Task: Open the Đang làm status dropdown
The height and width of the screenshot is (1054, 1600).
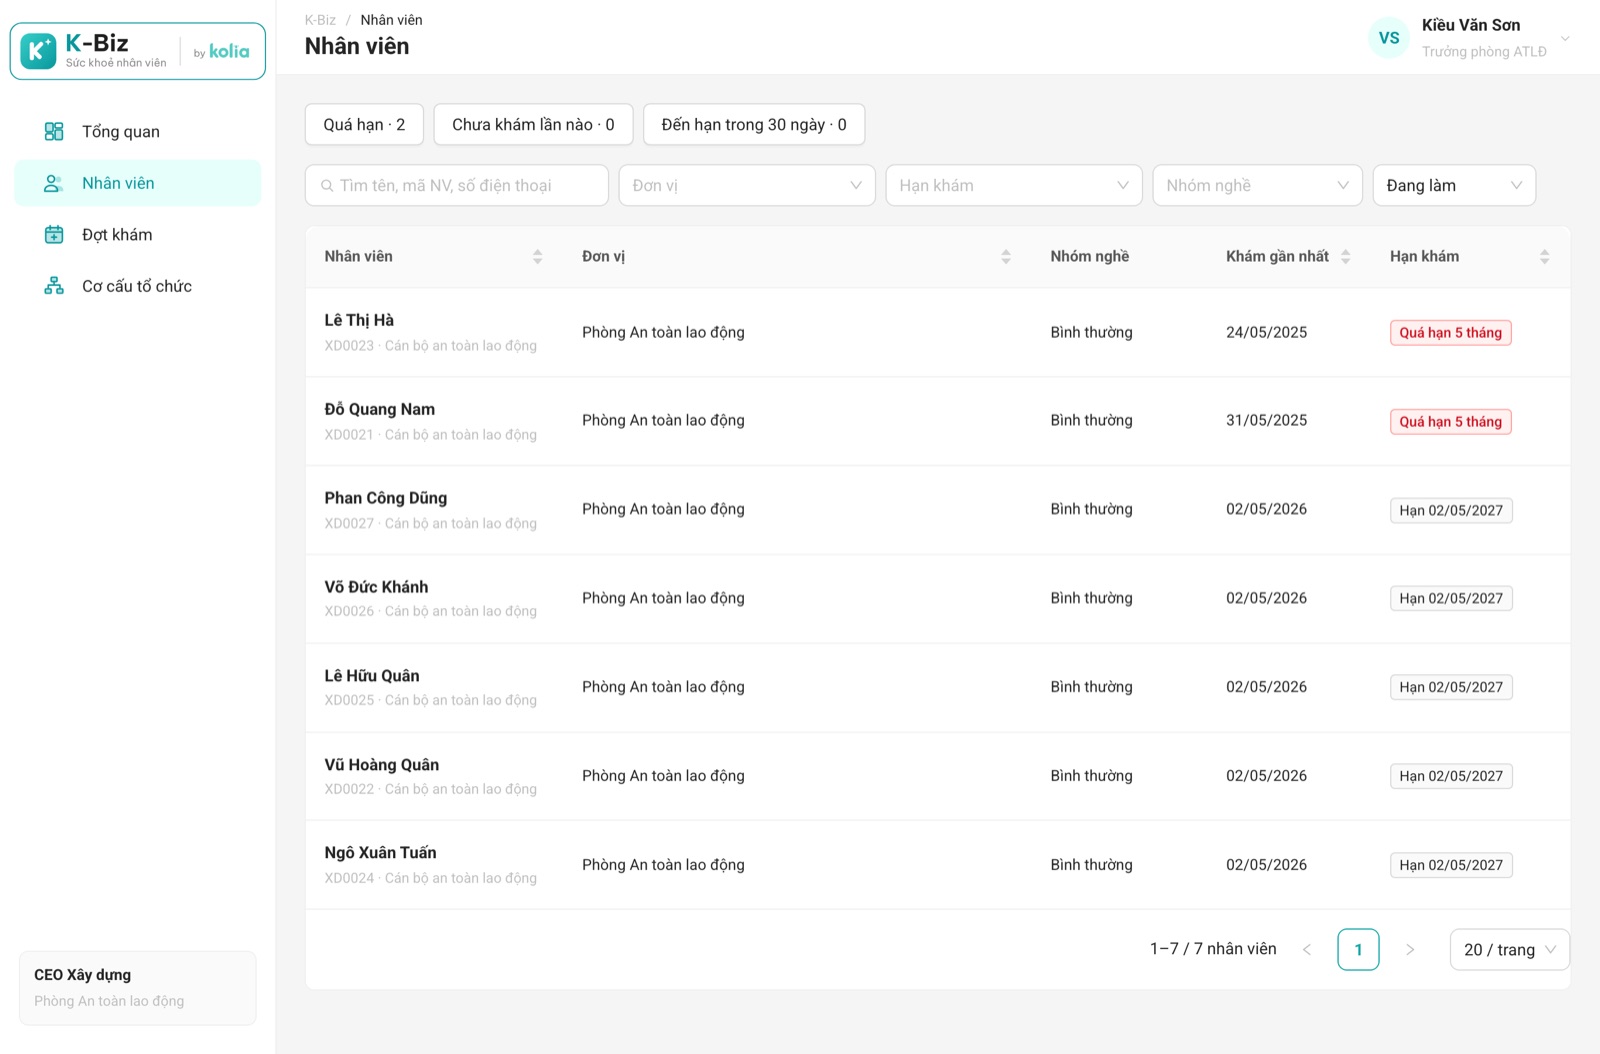Action: [1454, 185]
